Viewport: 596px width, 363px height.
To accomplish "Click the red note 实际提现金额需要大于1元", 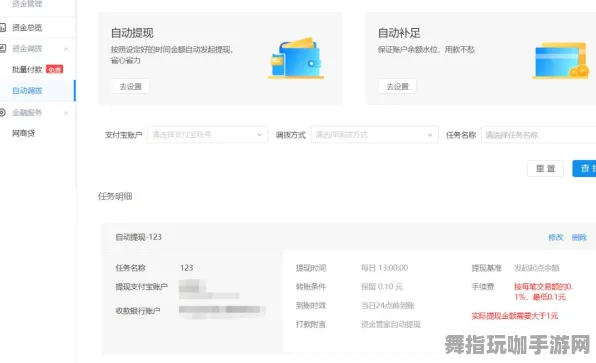I will point(515,315).
